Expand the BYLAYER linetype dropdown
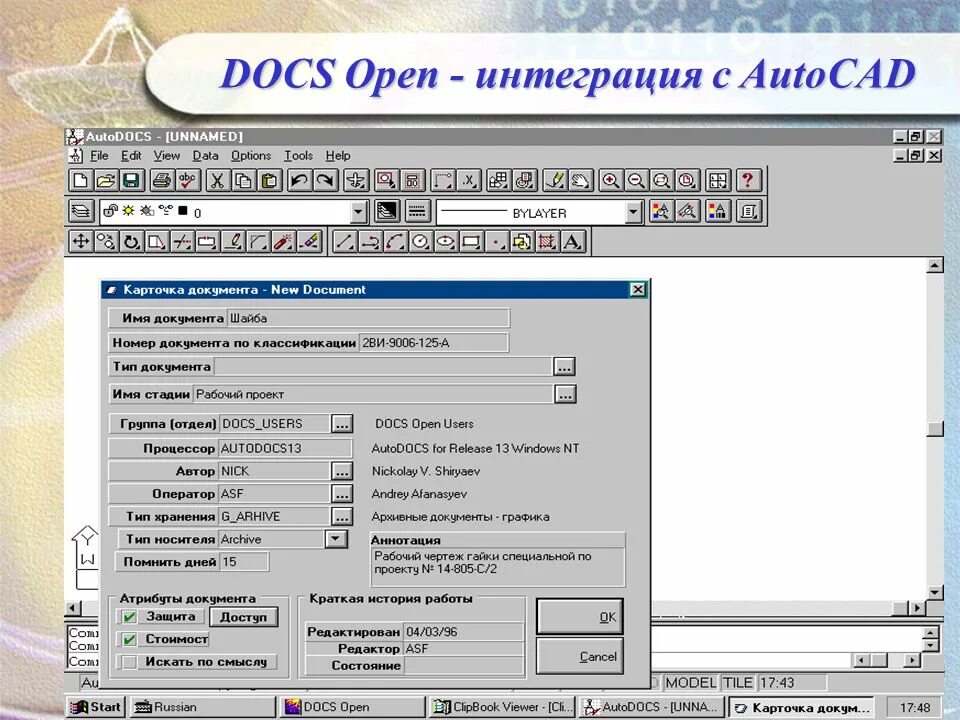The width and height of the screenshot is (960, 720). 634,212
